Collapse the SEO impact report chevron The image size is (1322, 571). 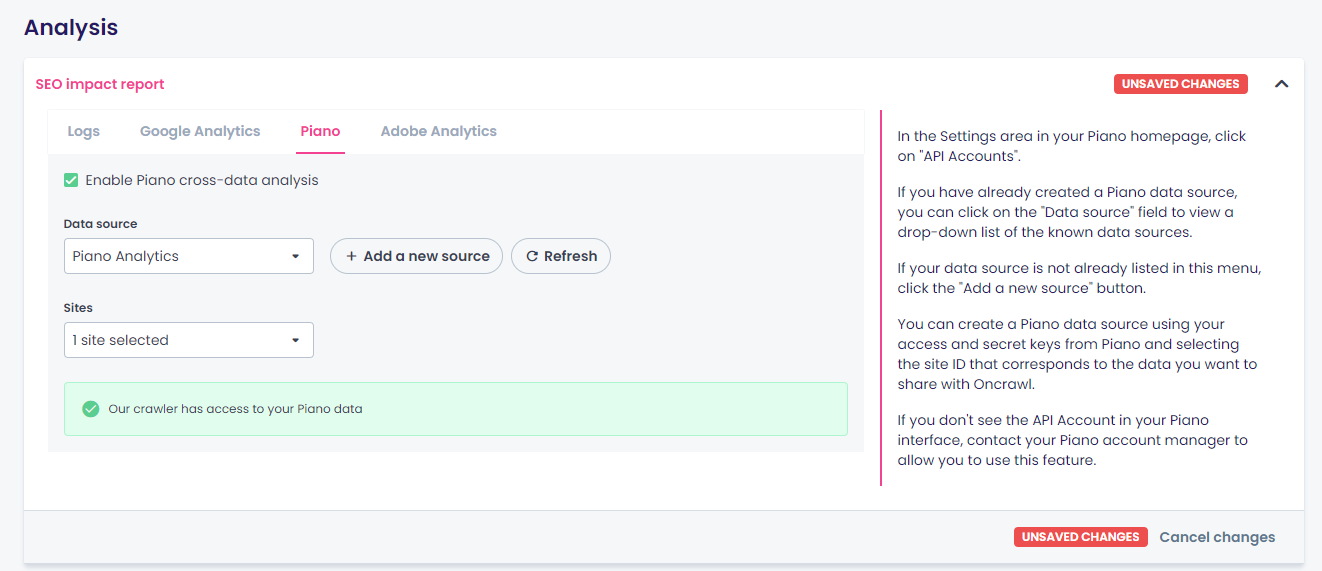tap(1281, 84)
